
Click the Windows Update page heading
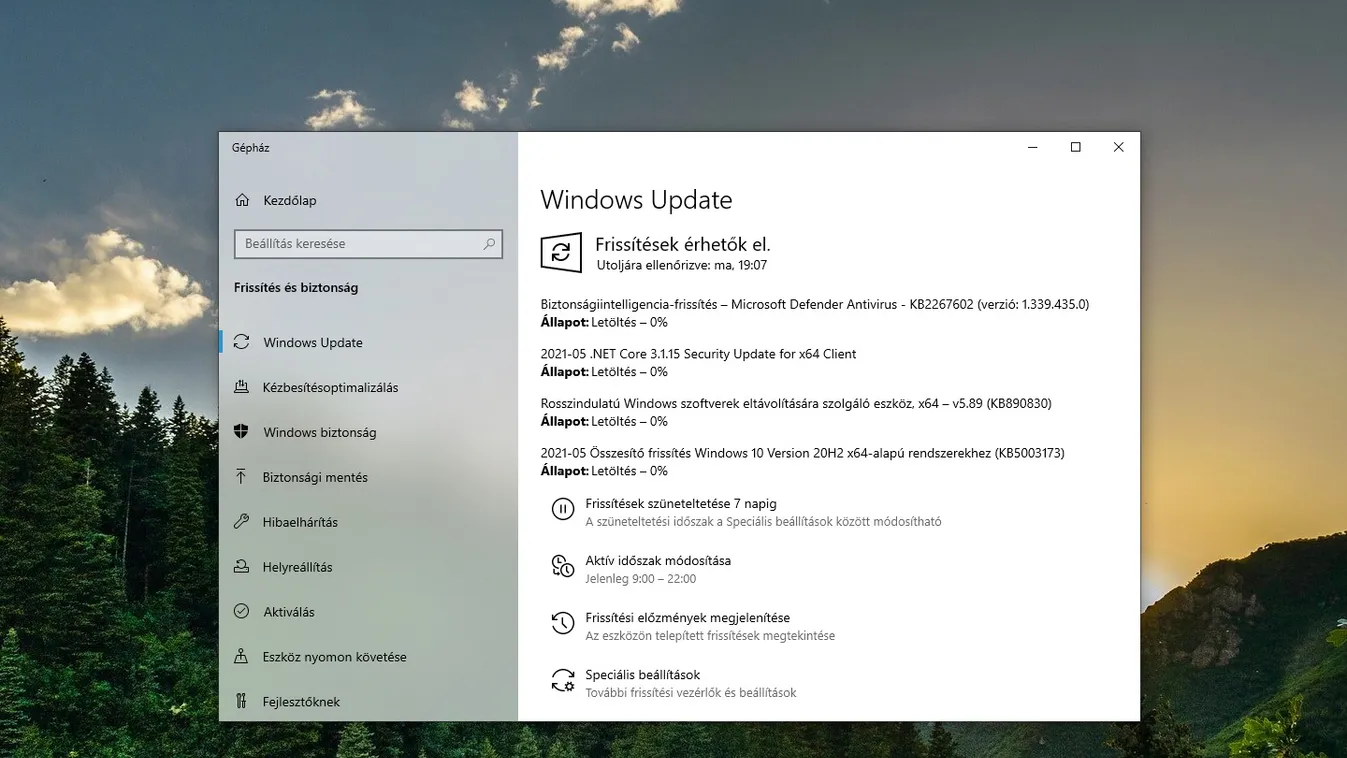pyautogui.click(x=636, y=200)
